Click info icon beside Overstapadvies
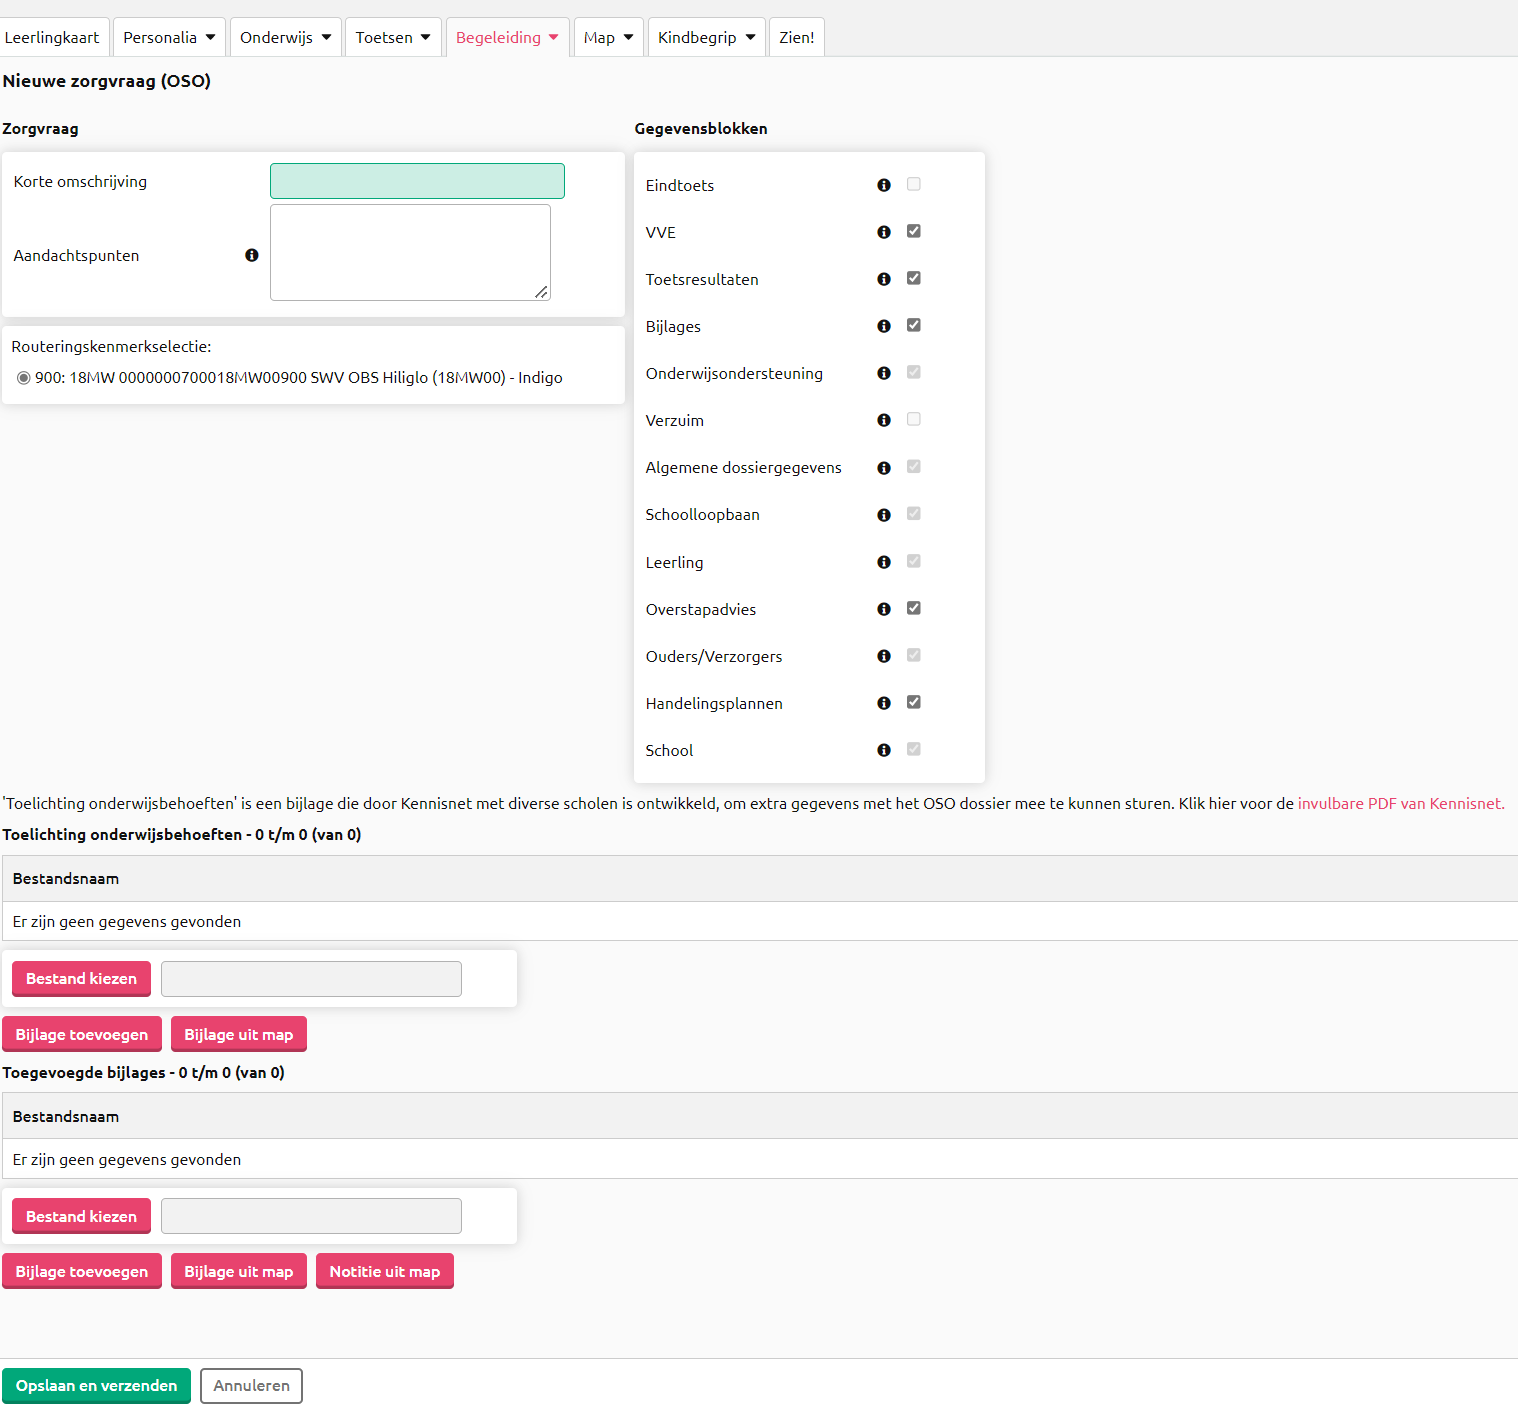 coord(884,609)
